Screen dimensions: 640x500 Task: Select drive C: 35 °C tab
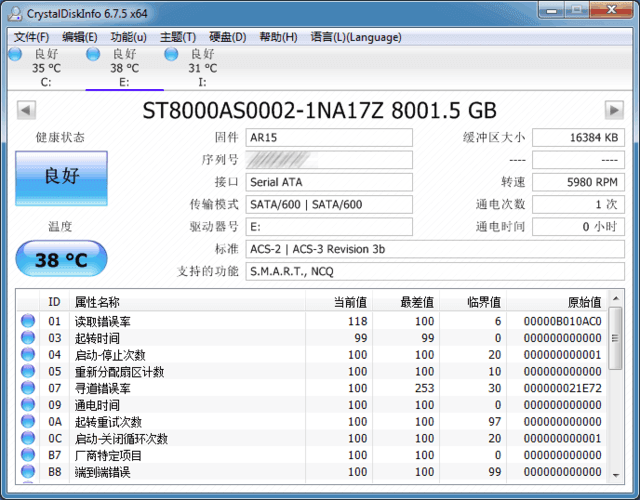(46, 68)
